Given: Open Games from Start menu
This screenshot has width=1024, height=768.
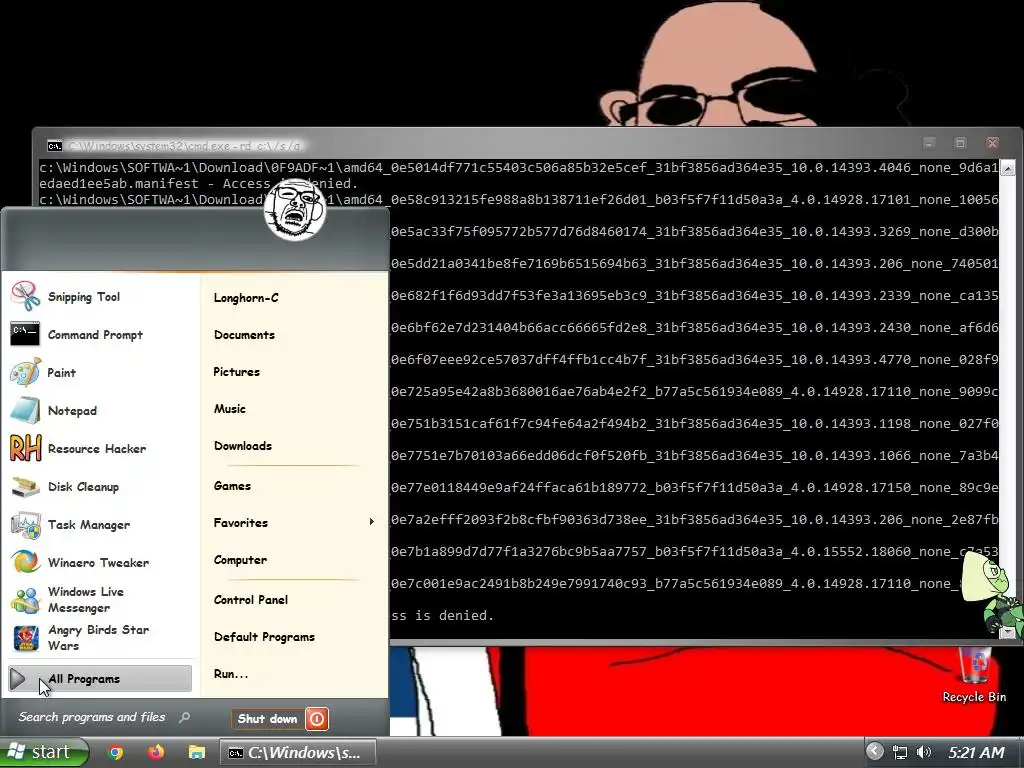Looking at the screenshot, I should coord(232,486).
